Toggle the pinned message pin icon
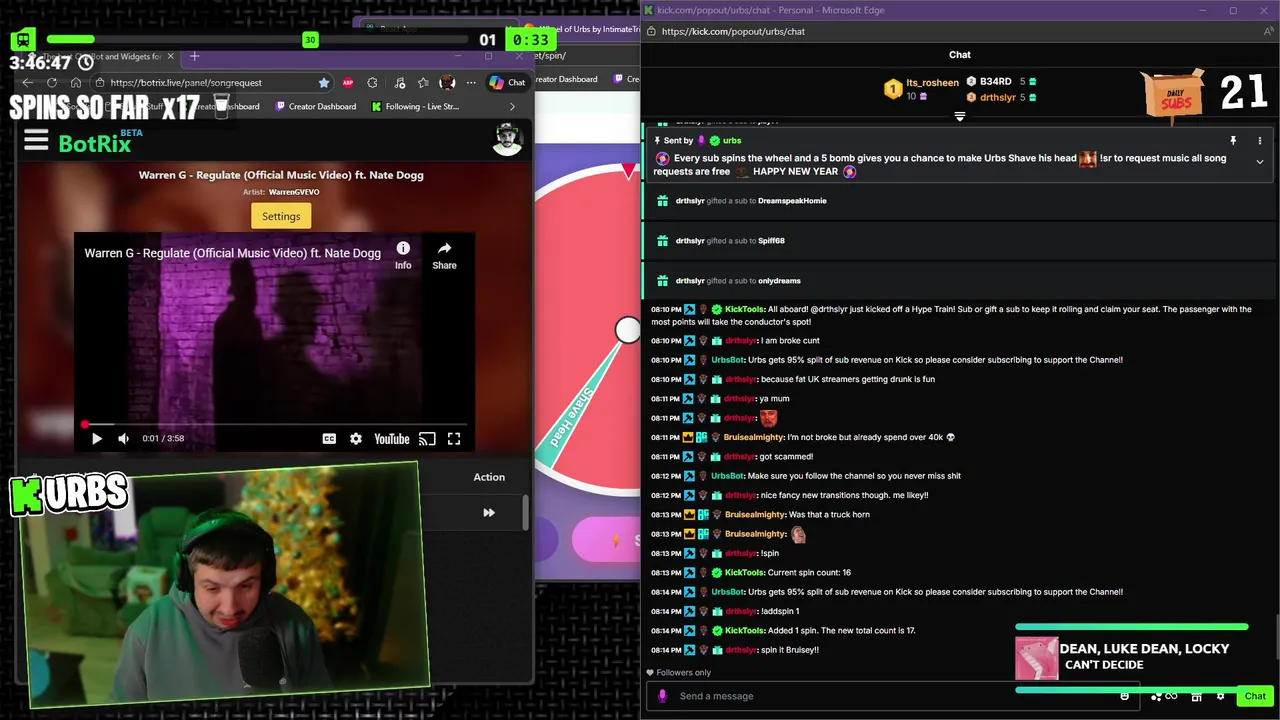The height and width of the screenshot is (720, 1280). coord(1233,141)
